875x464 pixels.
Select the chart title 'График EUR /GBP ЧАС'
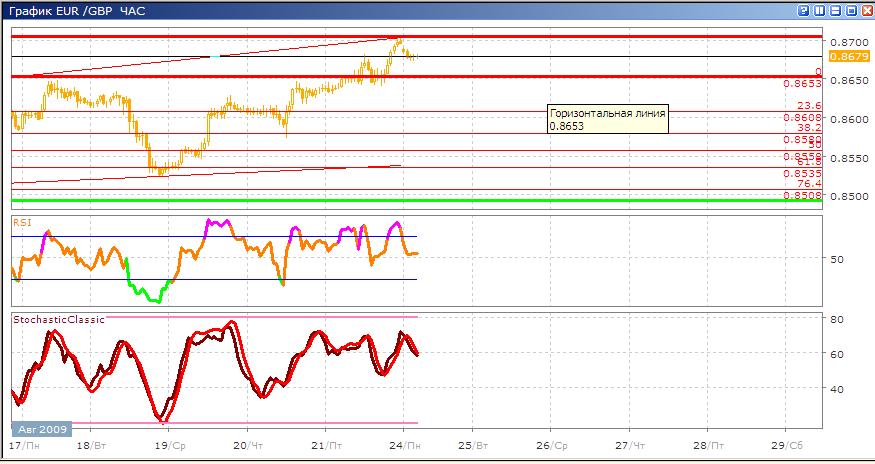pos(77,11)
